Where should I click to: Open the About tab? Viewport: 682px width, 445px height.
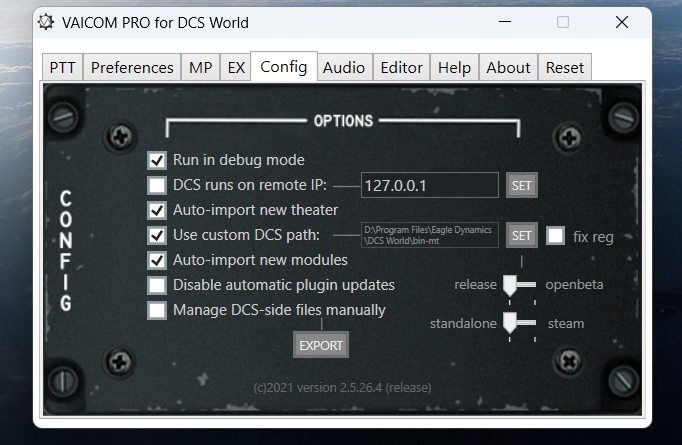point(508,67)
